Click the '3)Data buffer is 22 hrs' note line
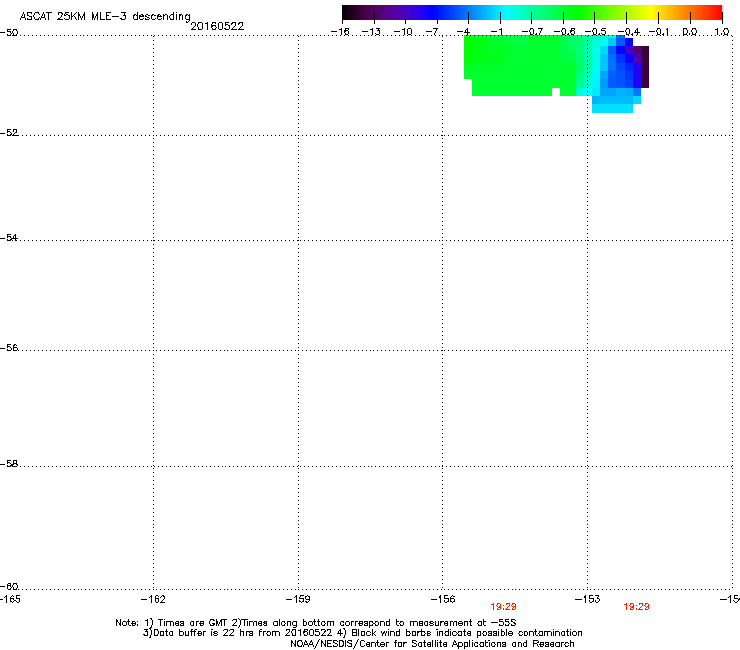Viewport: 740px width, 650px height. (362, 633)
